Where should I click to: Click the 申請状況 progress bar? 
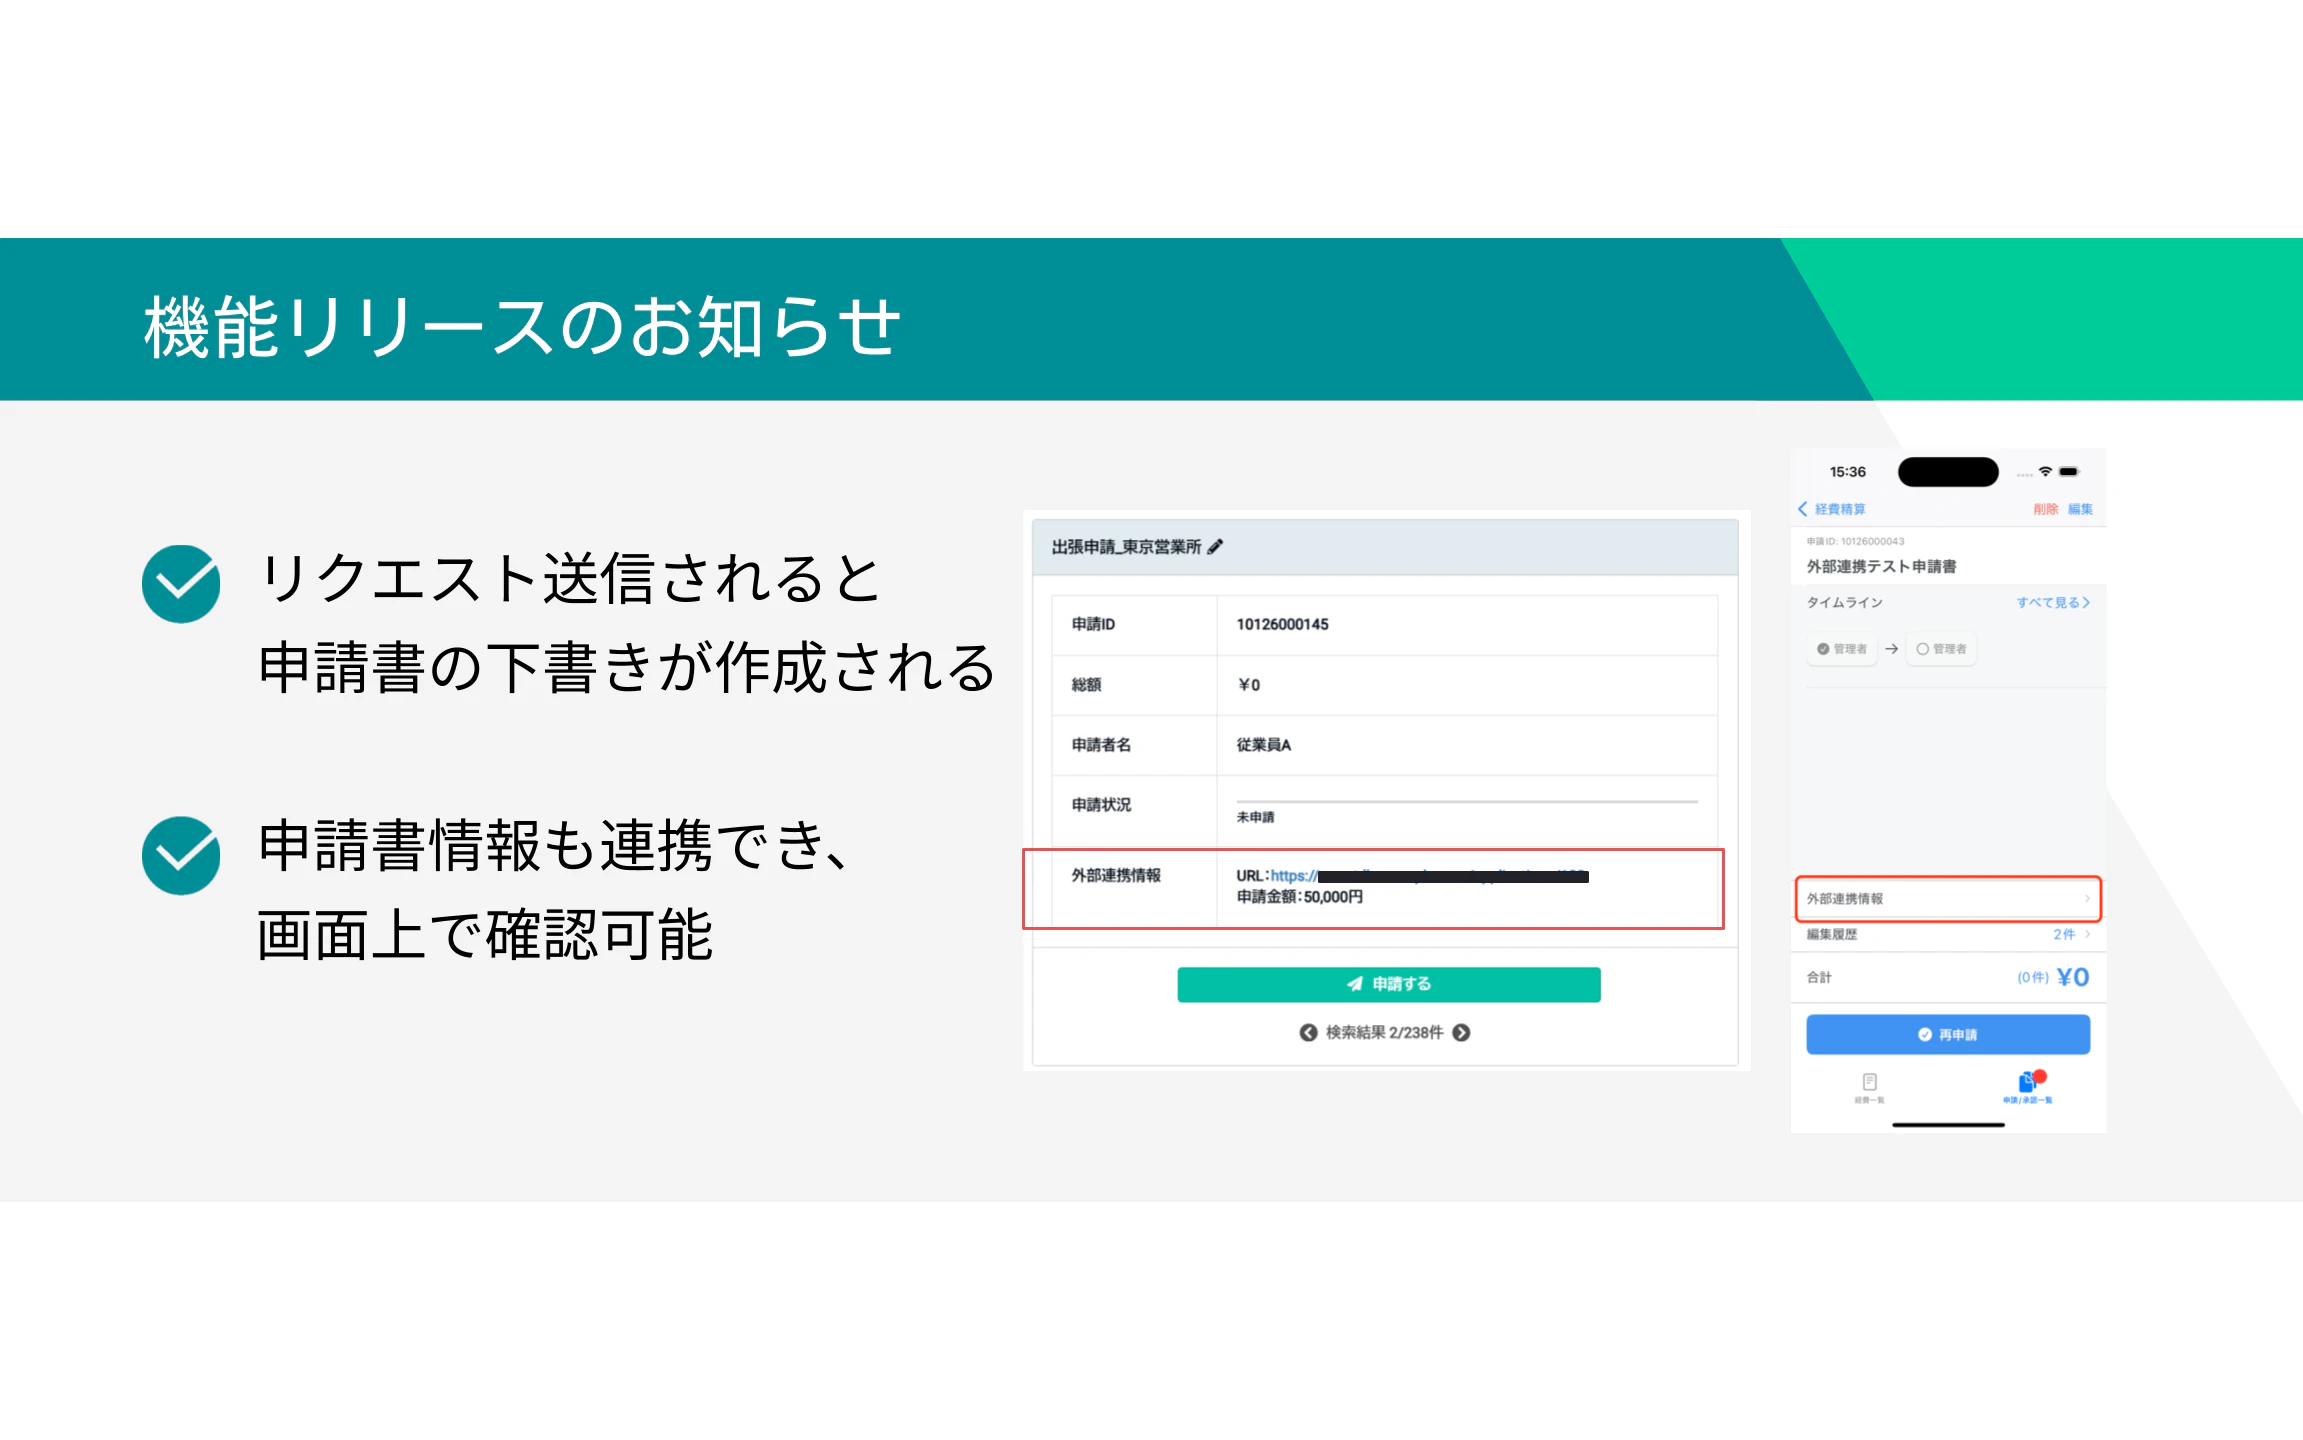pos(1466,801)
